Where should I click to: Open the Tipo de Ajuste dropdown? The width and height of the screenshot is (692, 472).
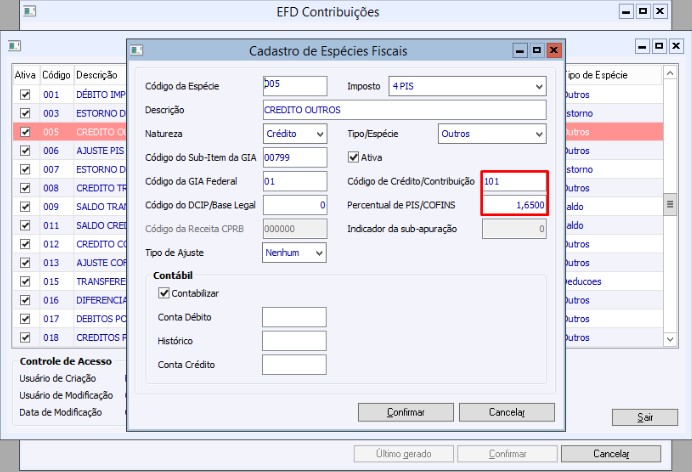[319, 253]
